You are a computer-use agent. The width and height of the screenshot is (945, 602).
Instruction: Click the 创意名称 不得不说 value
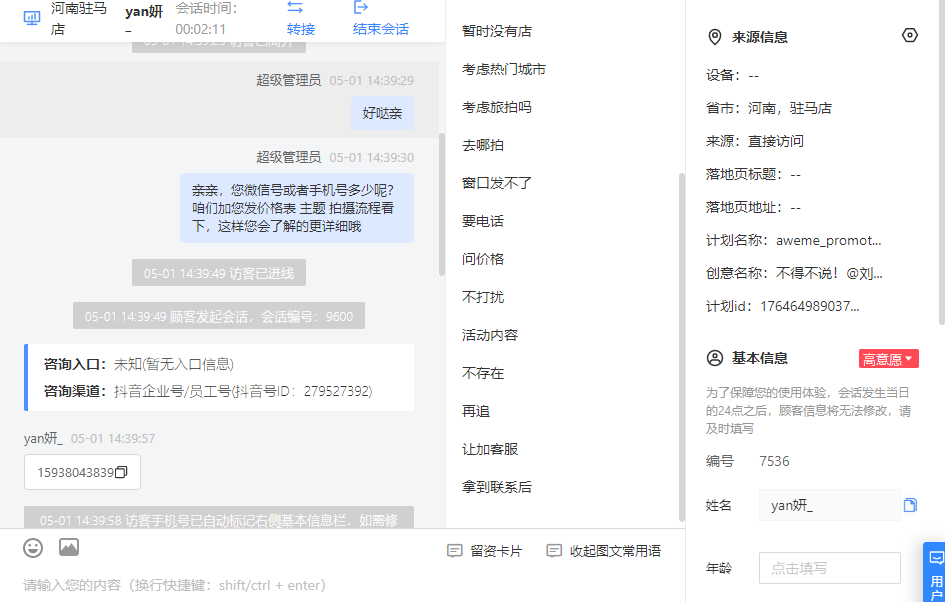click(x=829, y=274)
